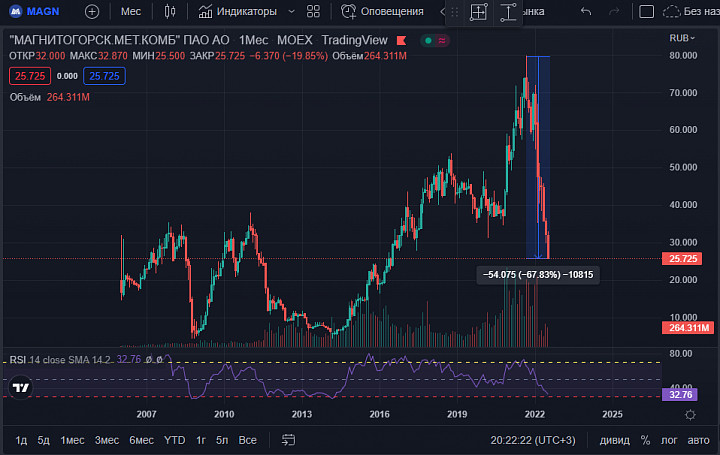Click the 264.311M volume label on the scale
The image size is (720, 455).
[688, 328]
